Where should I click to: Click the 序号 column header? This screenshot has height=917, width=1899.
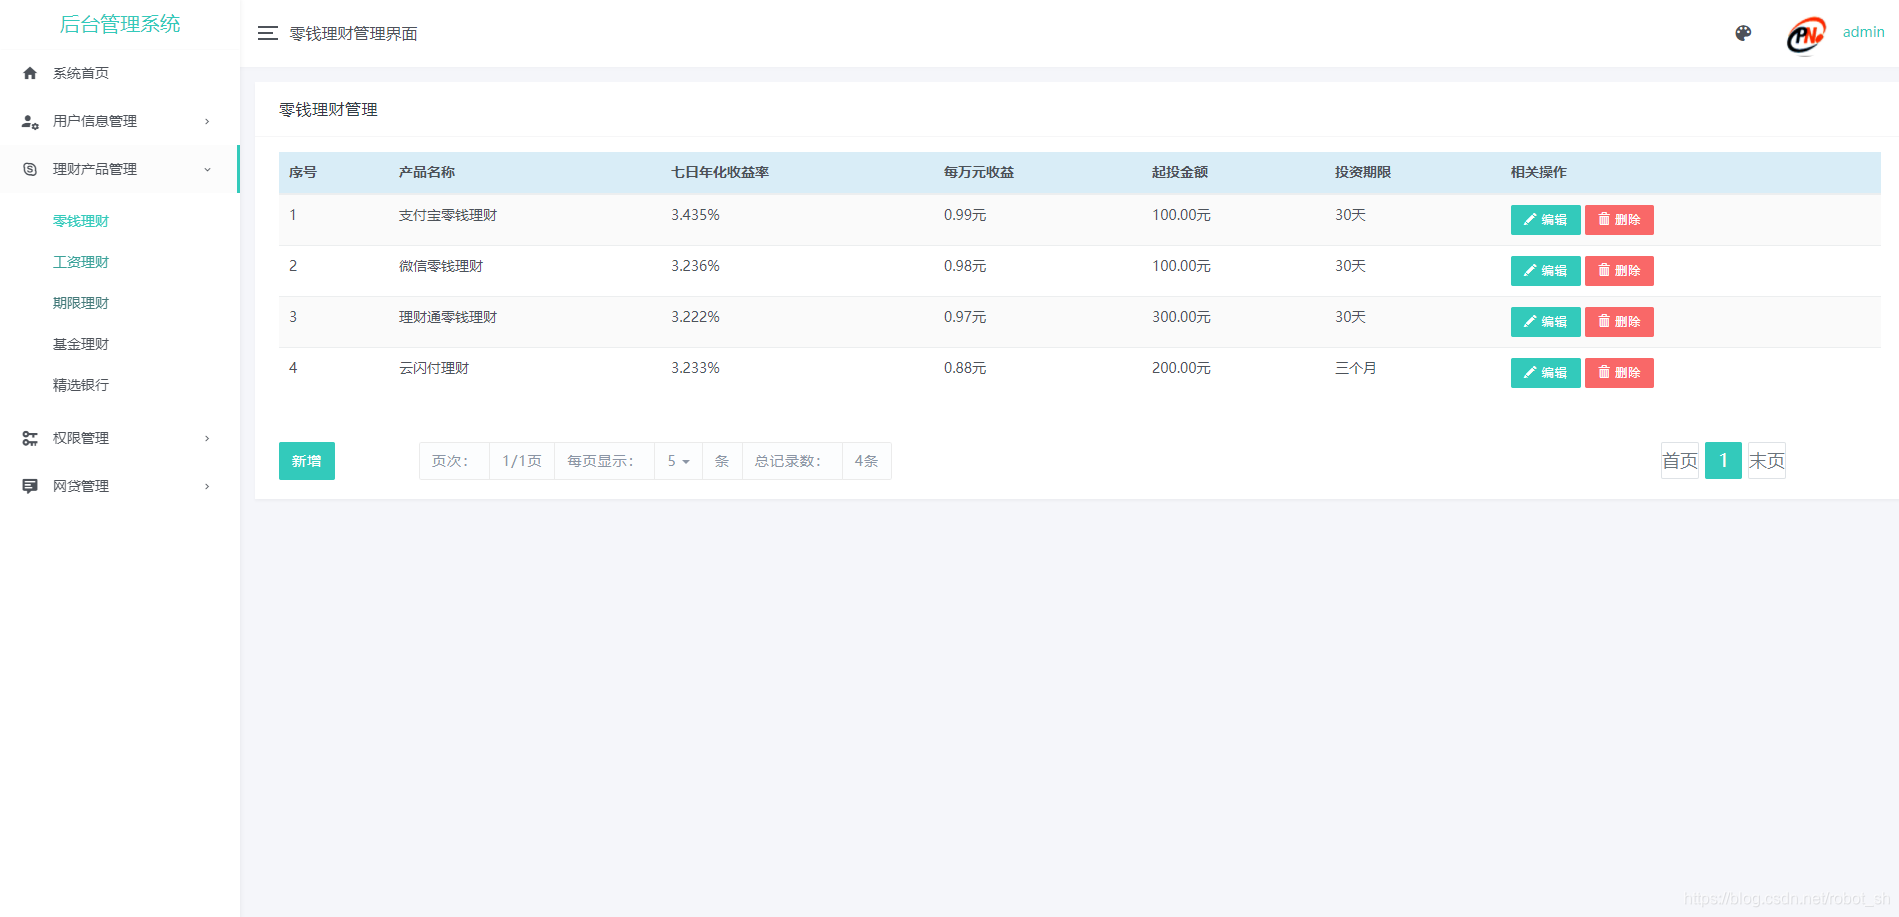click(303, 172)
